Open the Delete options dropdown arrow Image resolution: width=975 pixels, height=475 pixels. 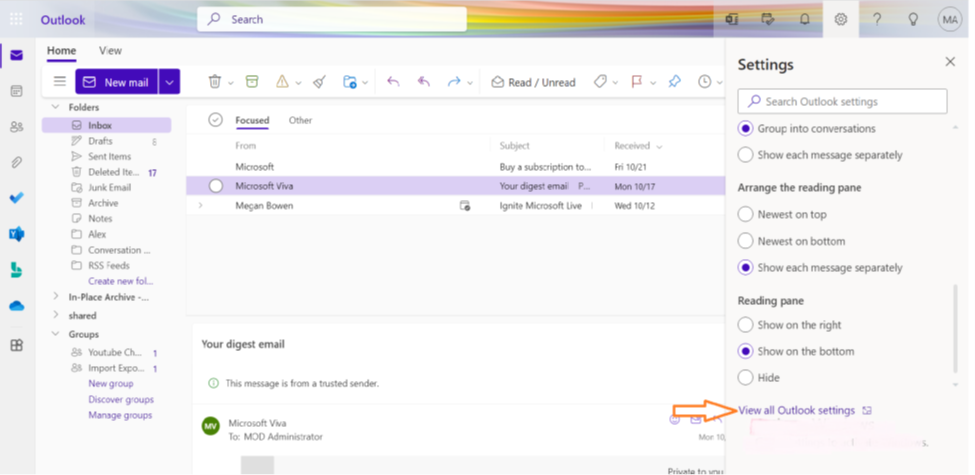[231, 83]
